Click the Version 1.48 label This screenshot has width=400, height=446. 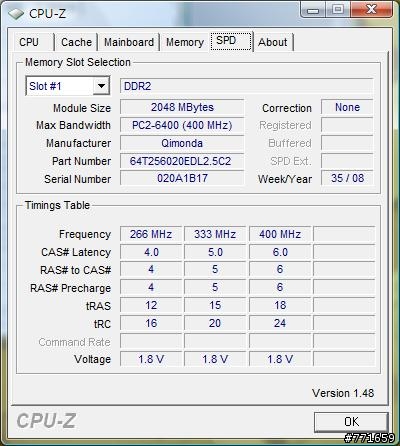(343, 393)
